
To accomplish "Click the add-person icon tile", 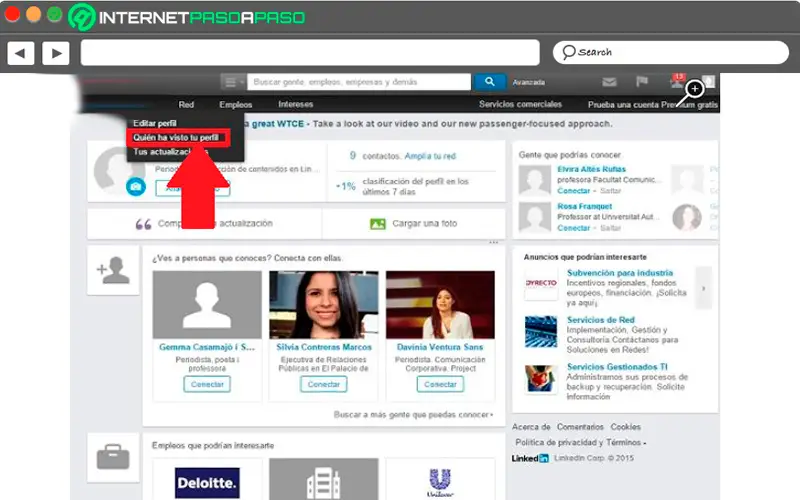I will [113, 270].
